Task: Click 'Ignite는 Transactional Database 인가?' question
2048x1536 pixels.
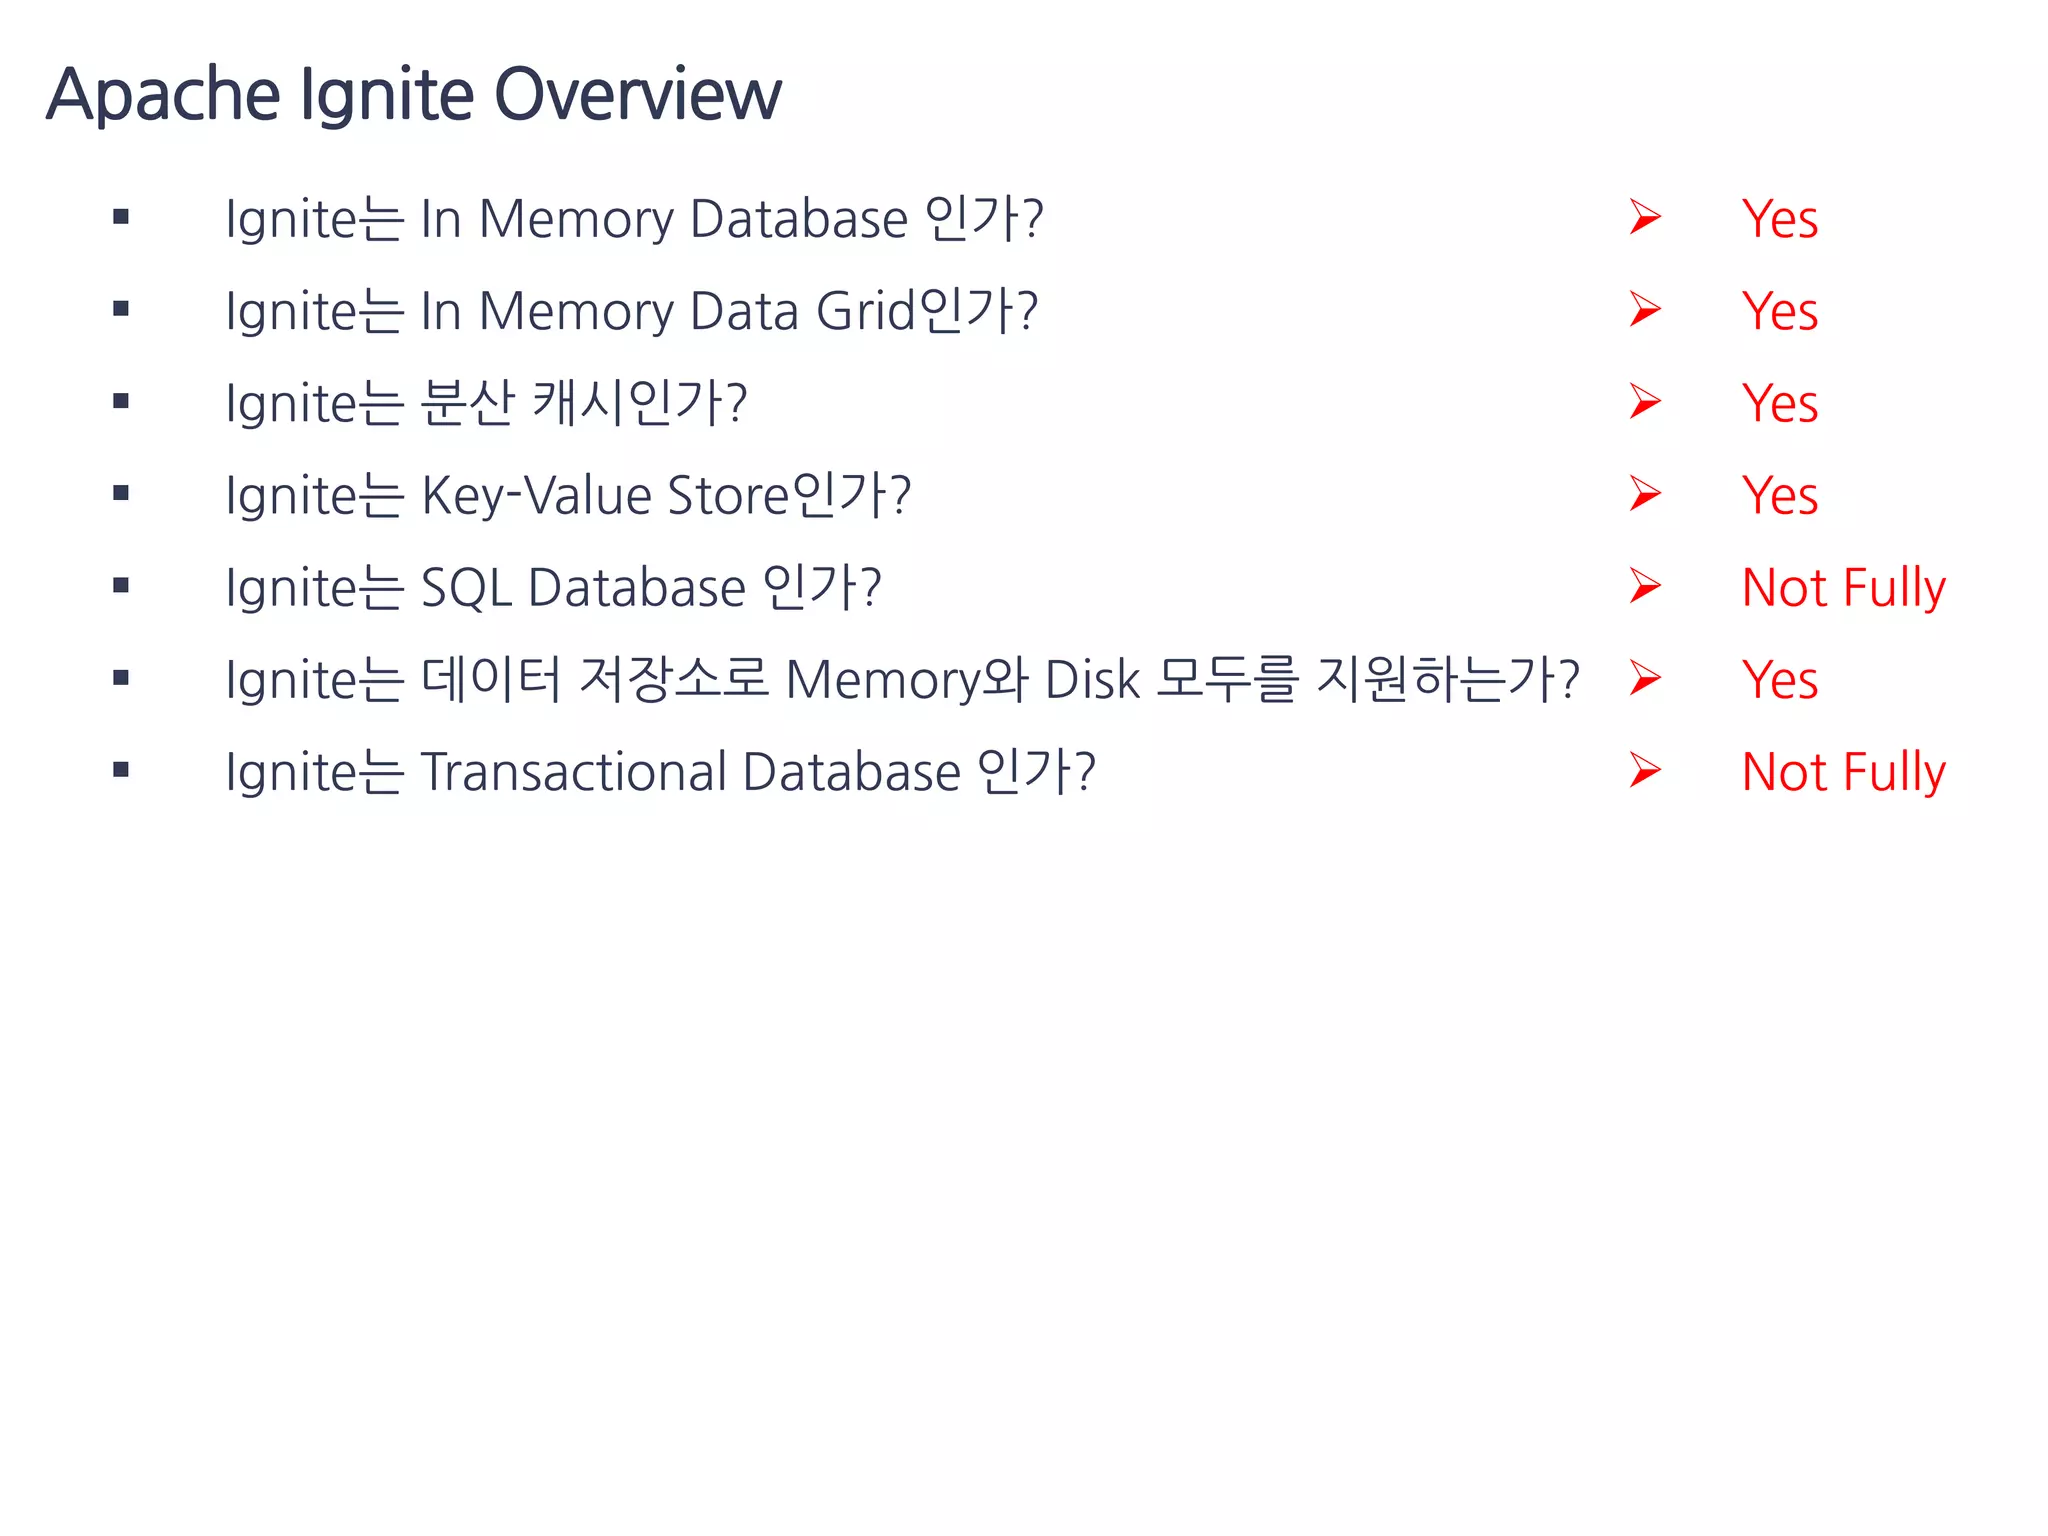Action: click(x=660, y=771)
